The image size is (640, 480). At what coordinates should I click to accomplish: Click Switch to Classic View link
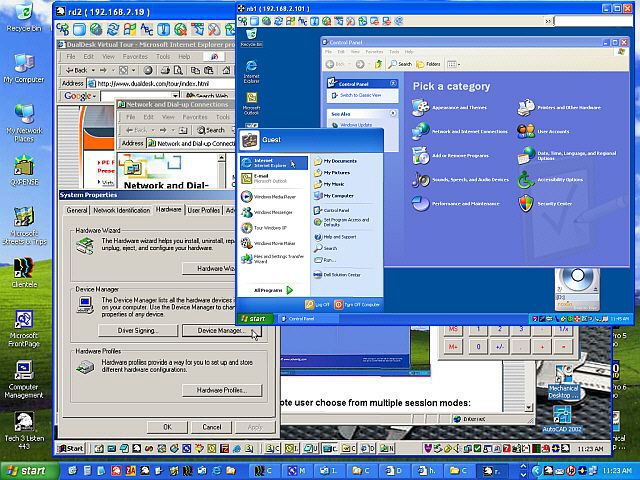[x=362, y=95]
